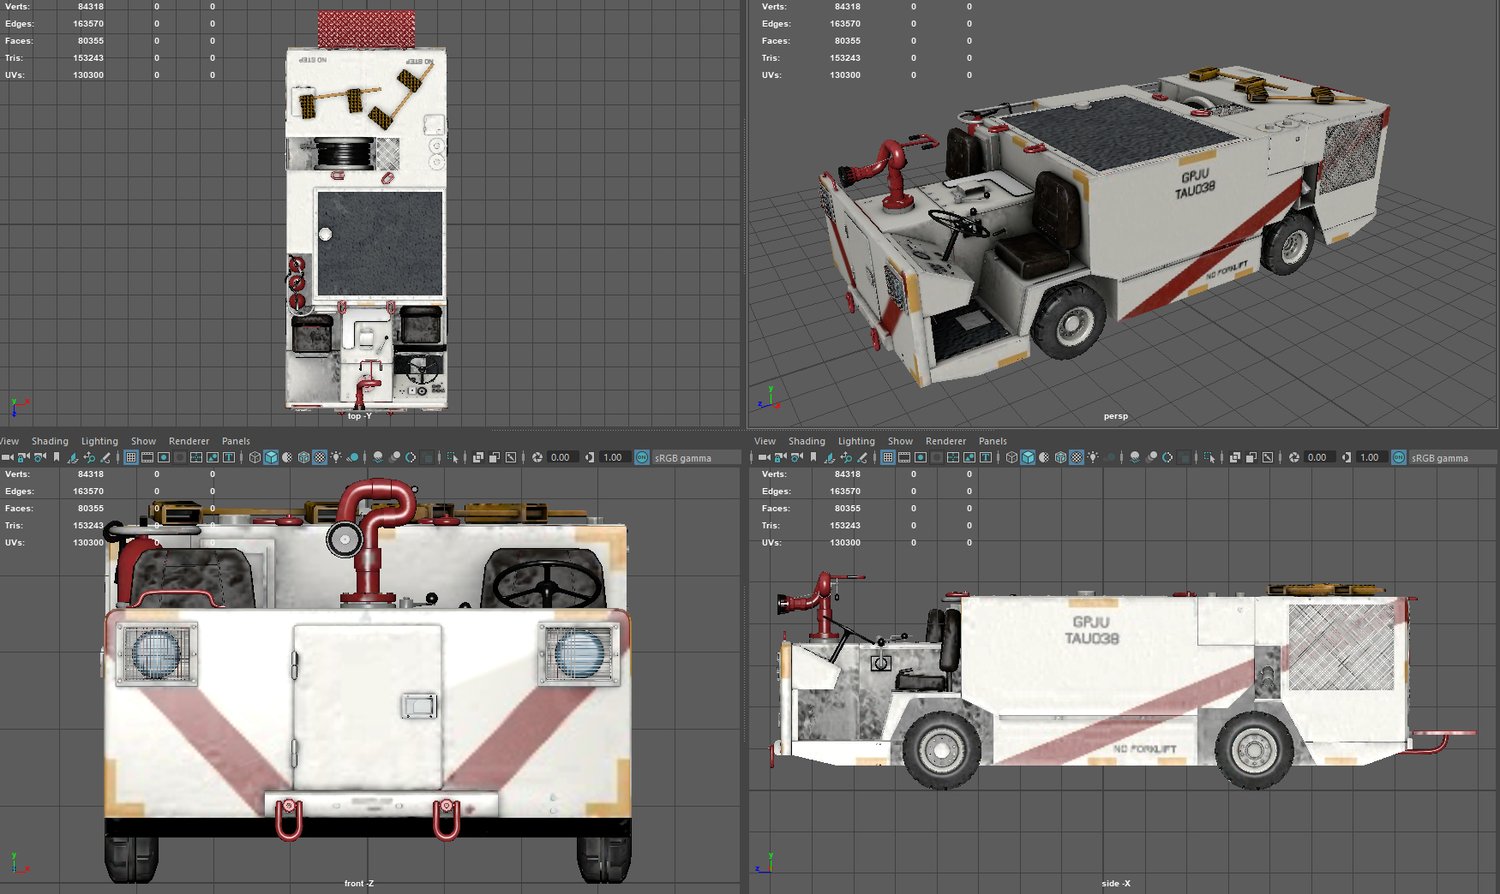Enable Film Gate in side view toolbar
1500x894 pixels.
[904, 457]
